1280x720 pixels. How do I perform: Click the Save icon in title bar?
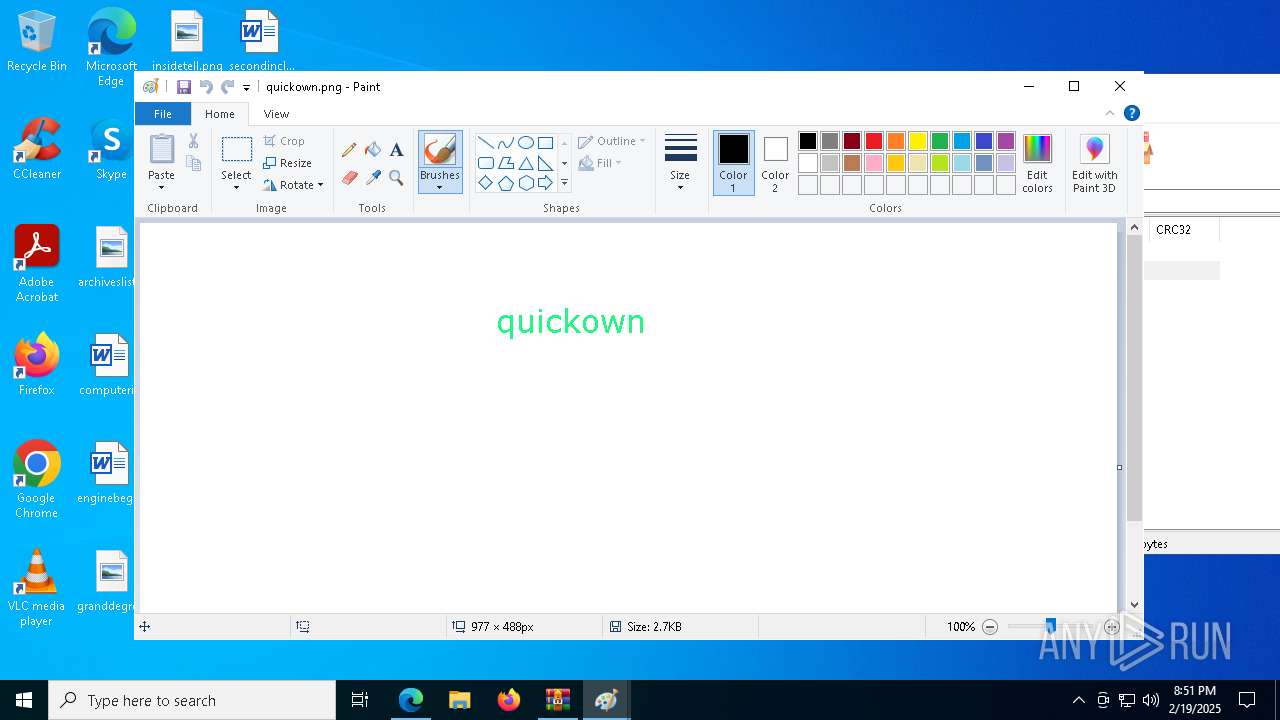[x=184, y=87]
